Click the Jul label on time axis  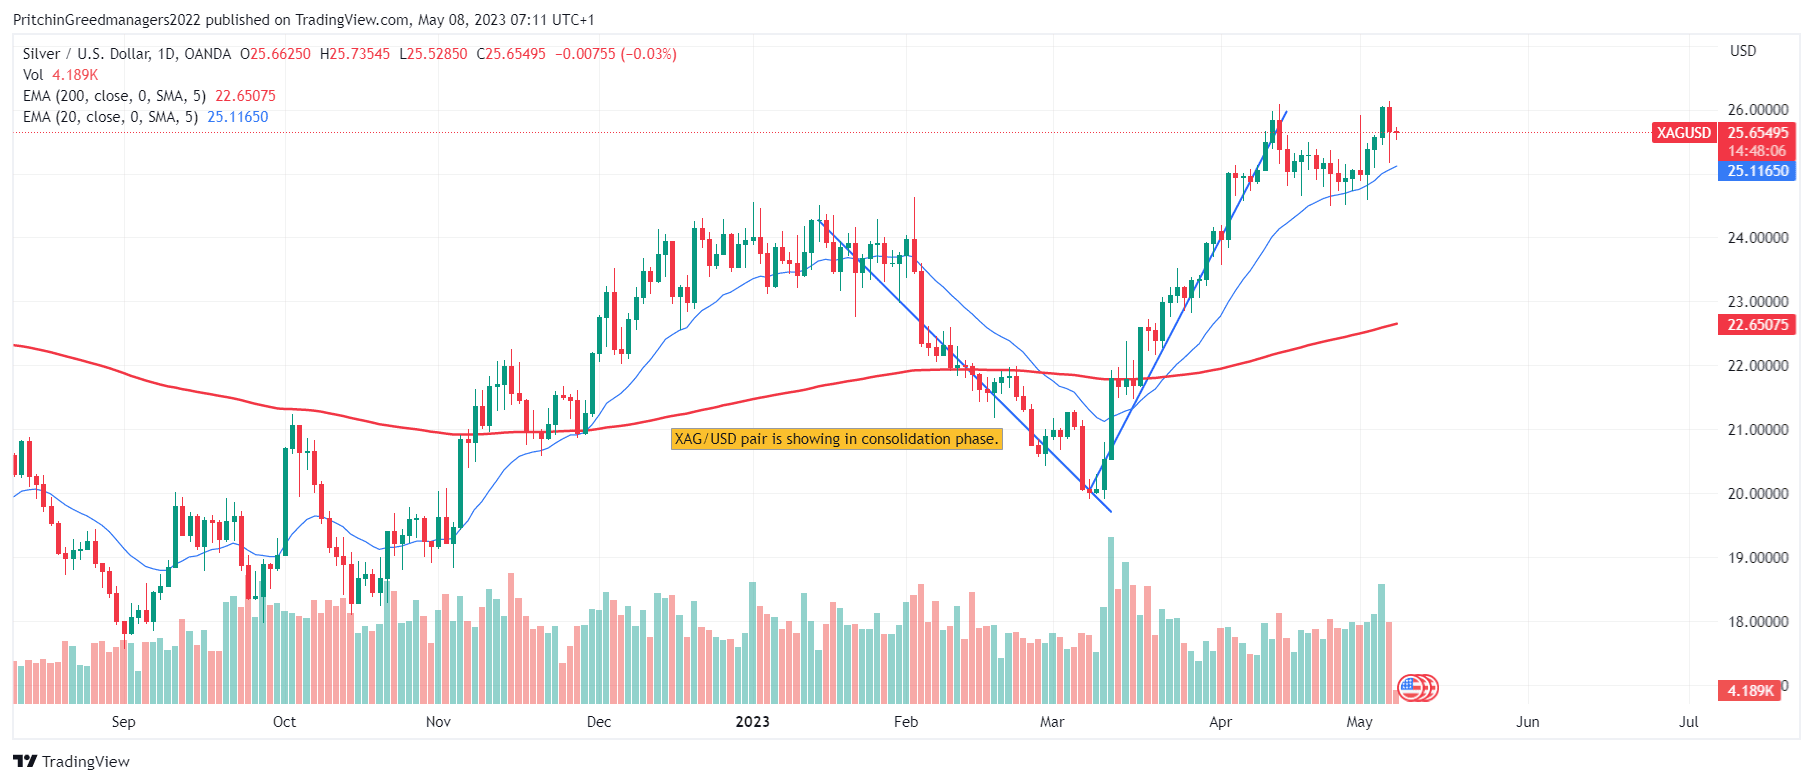(1689, 722)
